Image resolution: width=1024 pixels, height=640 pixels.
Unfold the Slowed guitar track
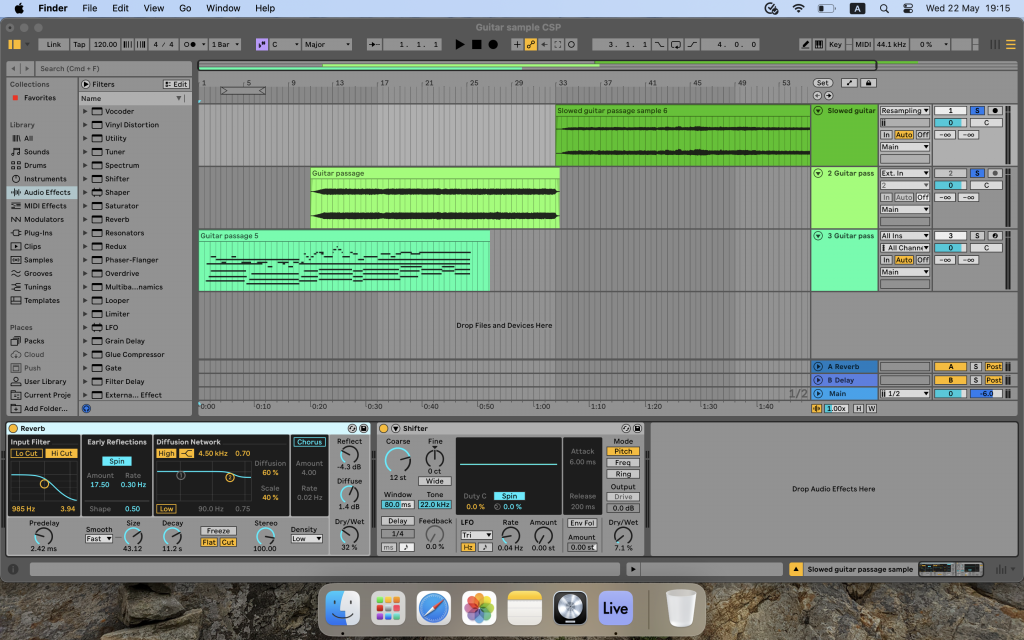818,111
